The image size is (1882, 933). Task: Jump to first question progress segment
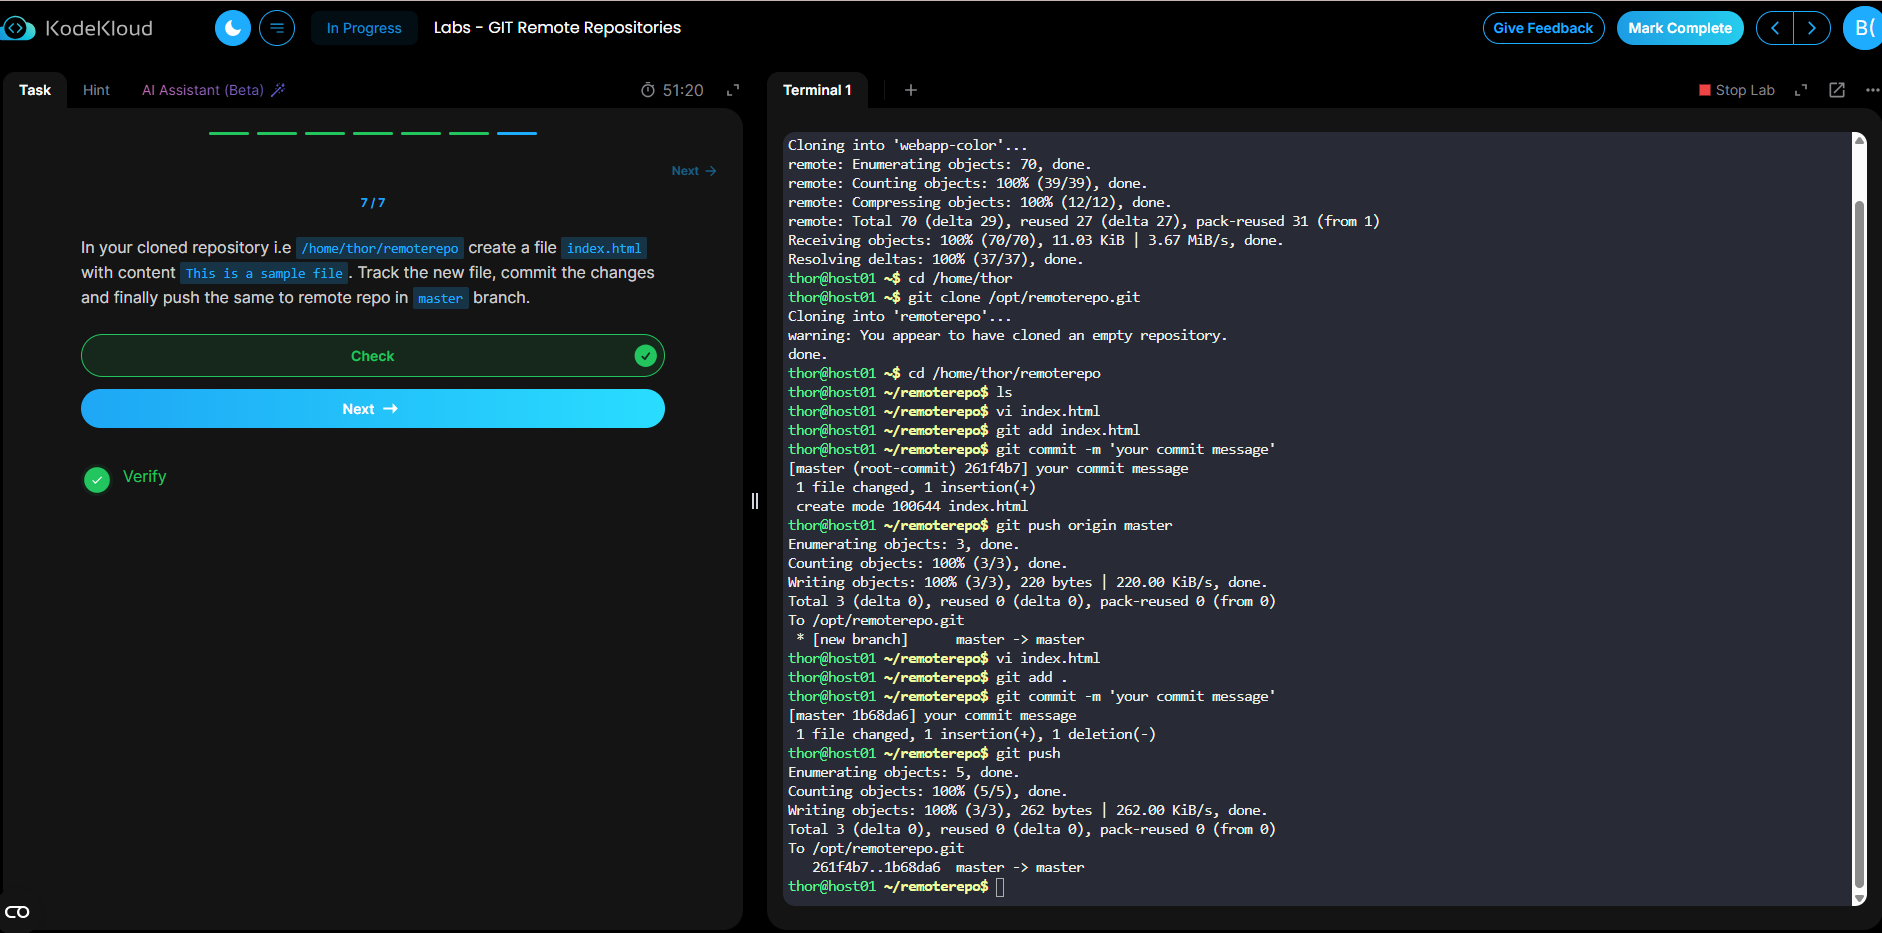[229, 133]
